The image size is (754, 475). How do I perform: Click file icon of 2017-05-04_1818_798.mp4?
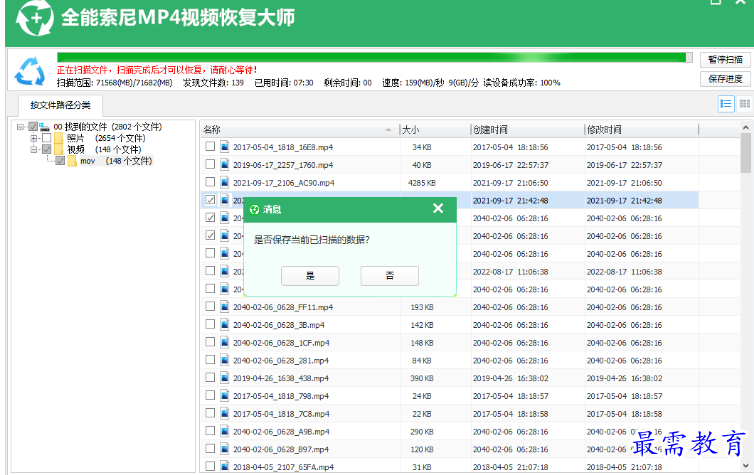coord(225,396)
